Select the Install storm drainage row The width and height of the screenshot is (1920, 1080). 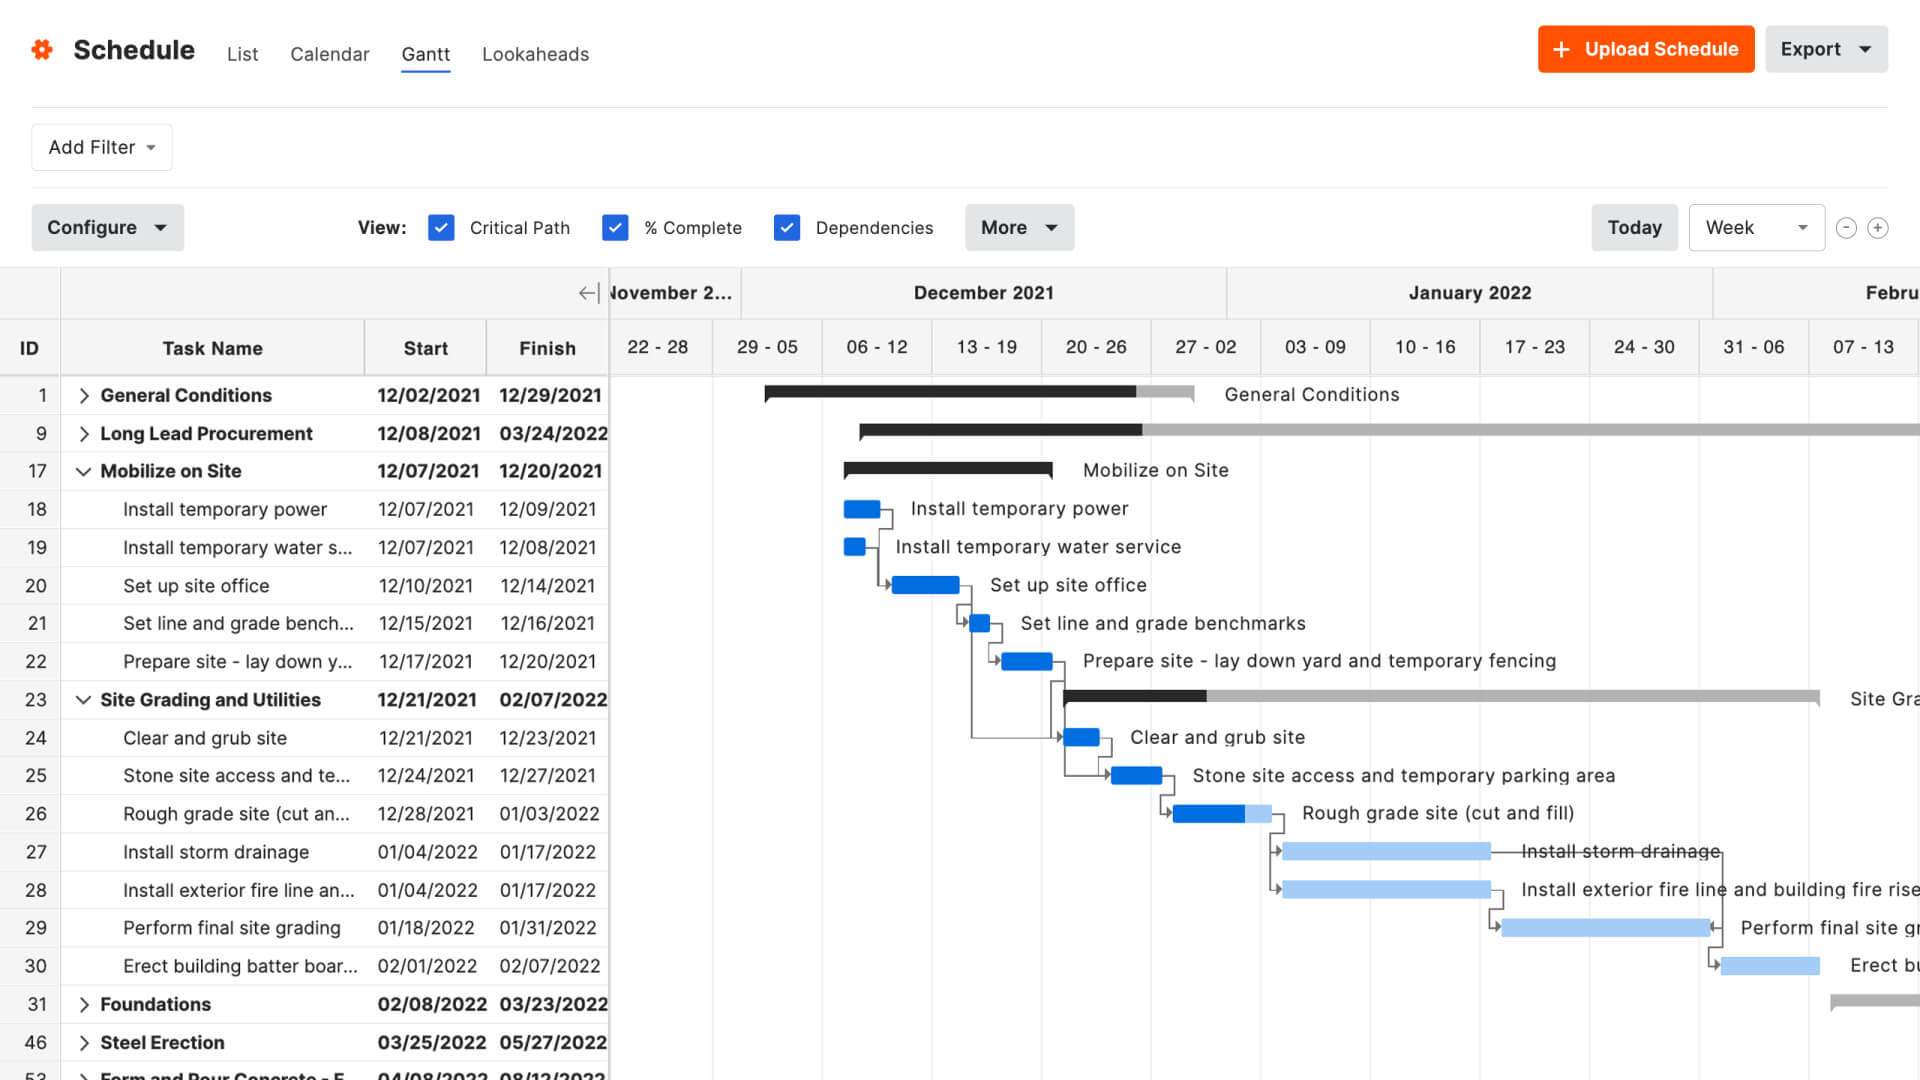coord(304,852)
